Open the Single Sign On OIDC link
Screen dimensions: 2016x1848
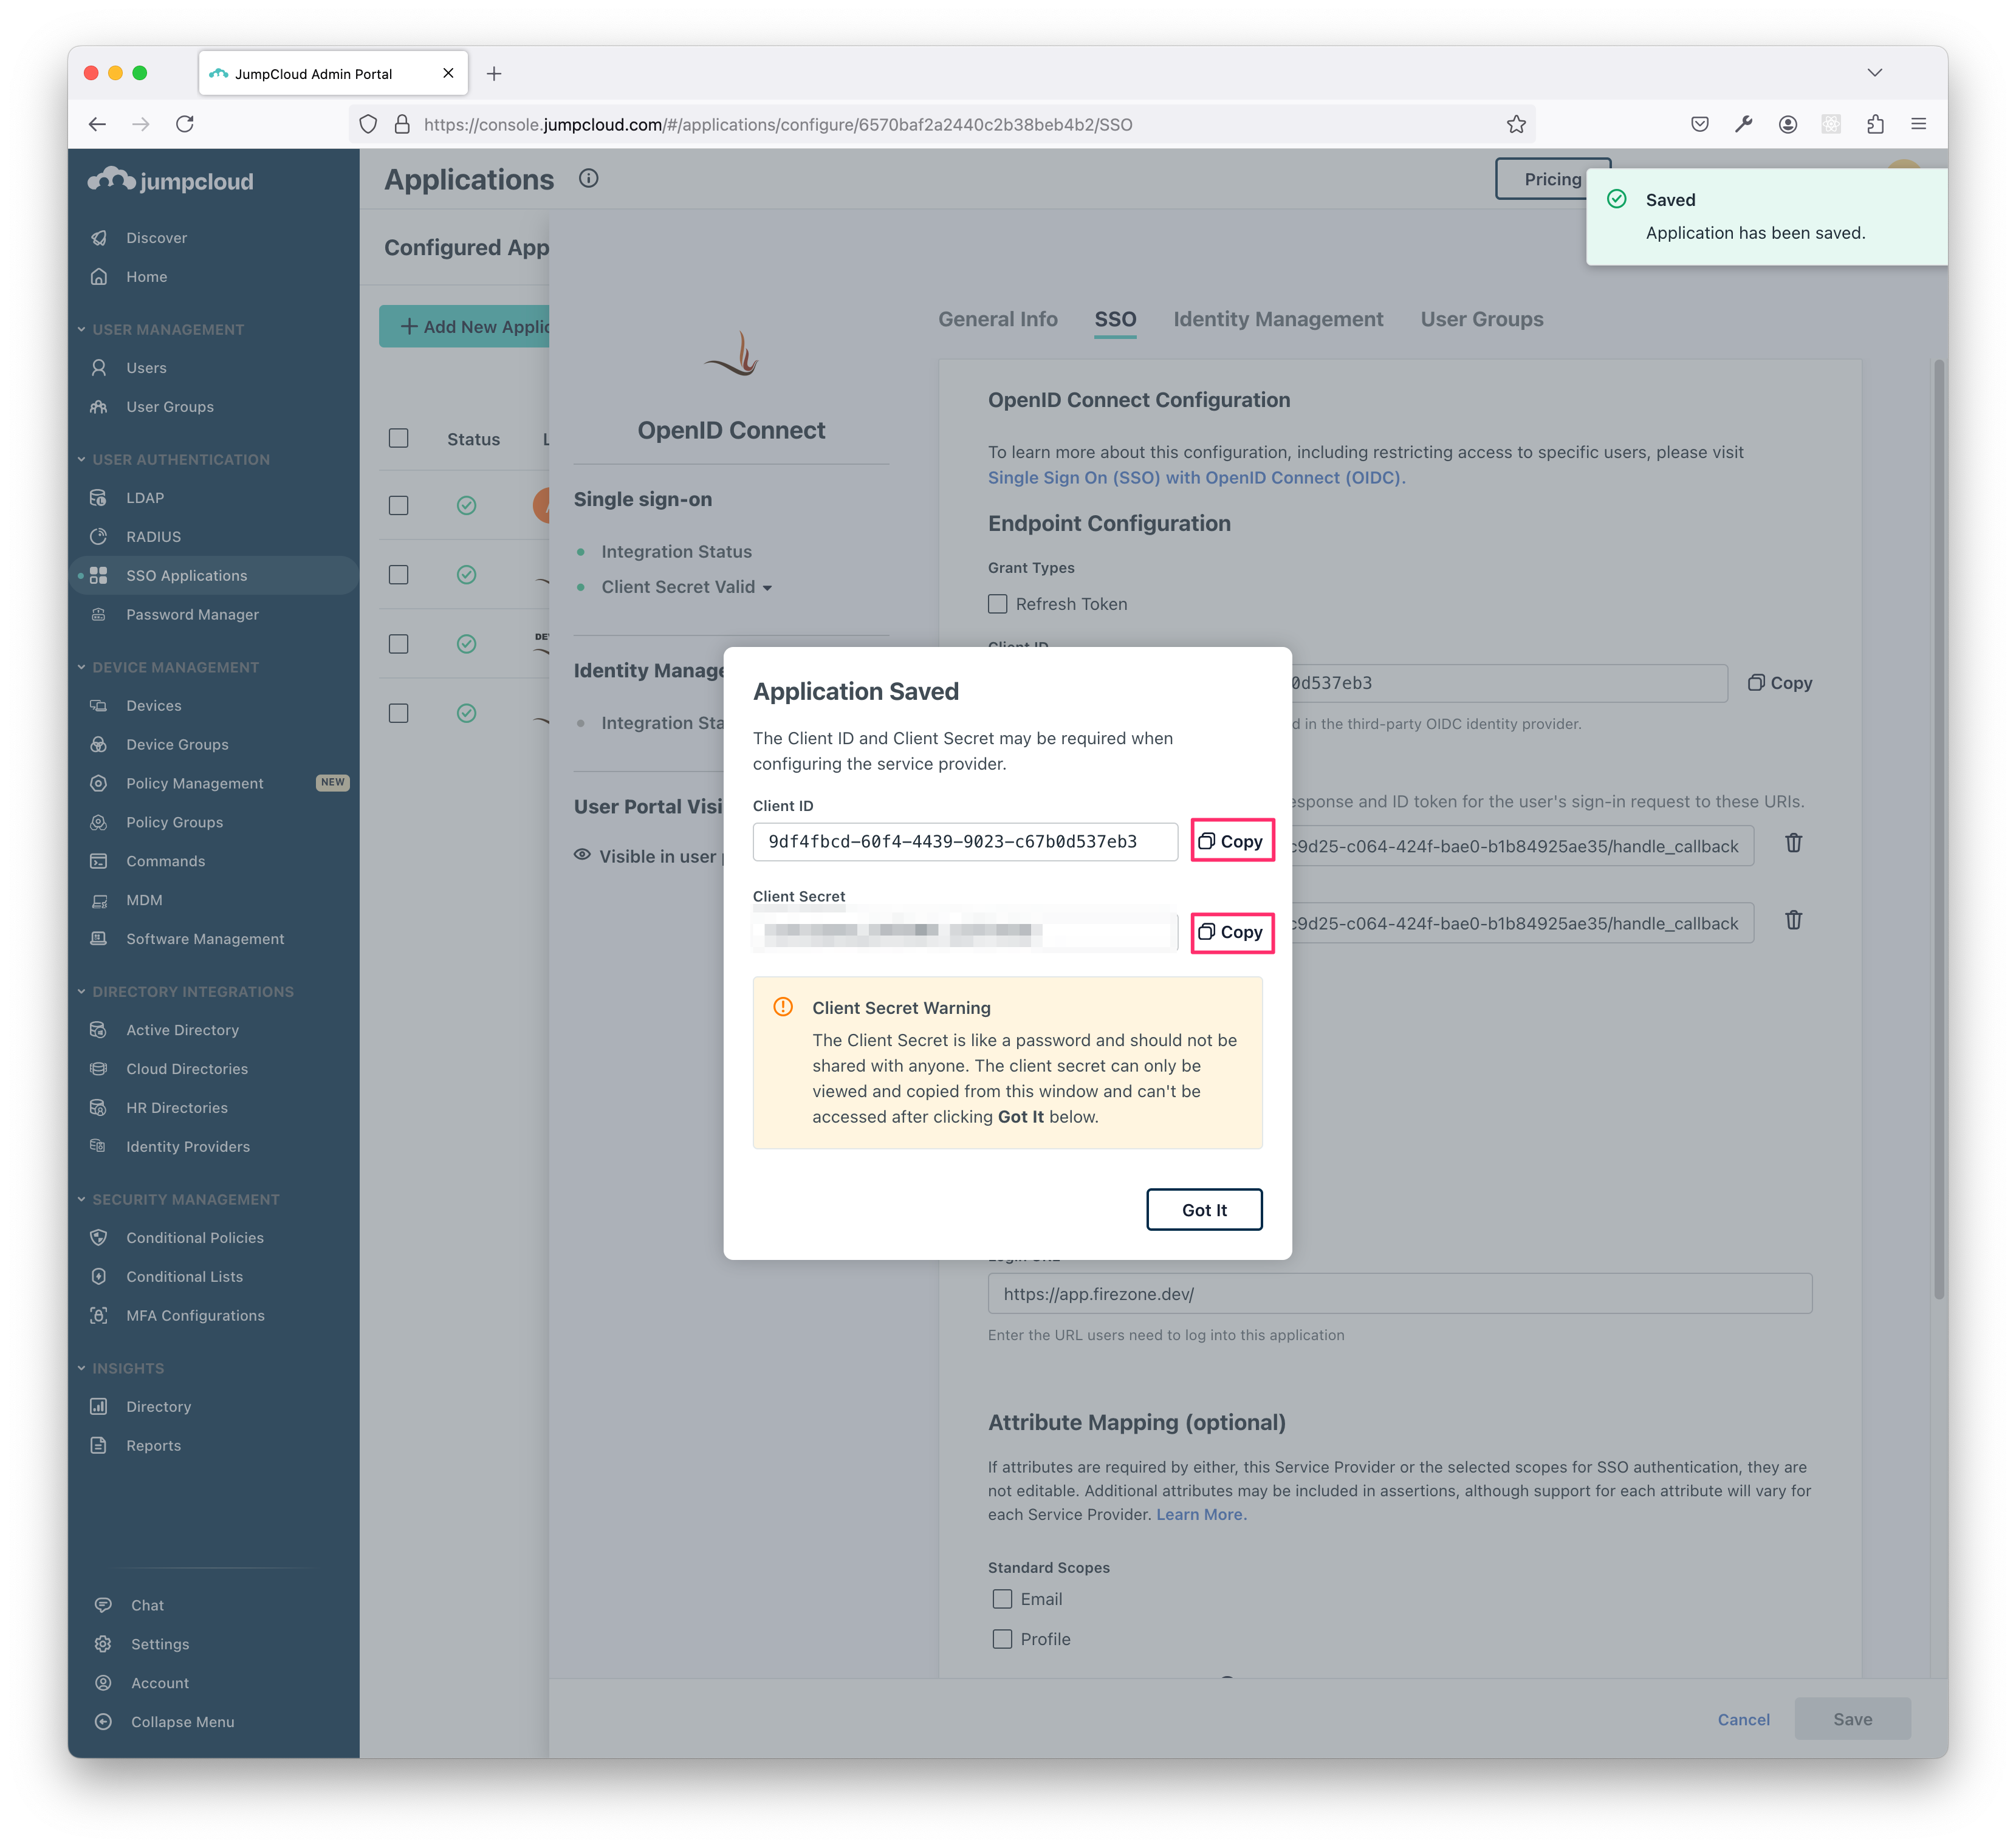(x=1196, y=478)
